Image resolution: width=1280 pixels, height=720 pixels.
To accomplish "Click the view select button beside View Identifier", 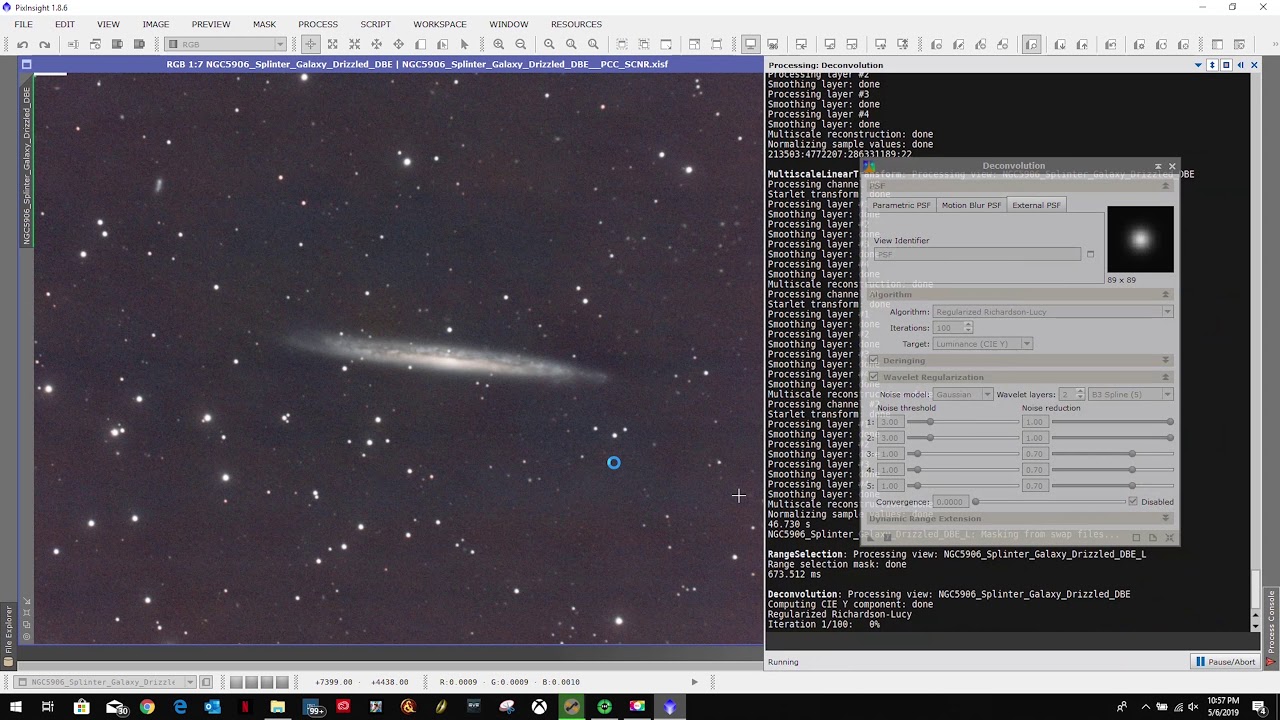I will (1090, 254).
